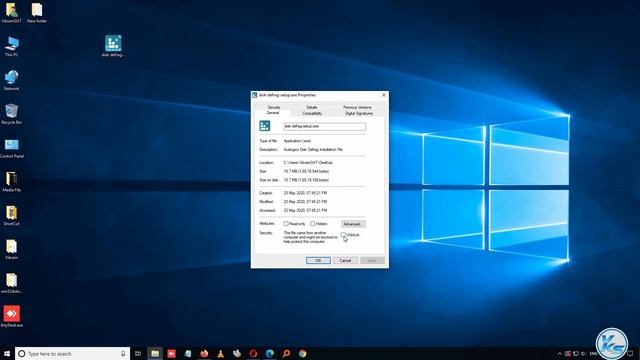Select the AnyDesk.exe desktop icon

click(x=11, y=316)
